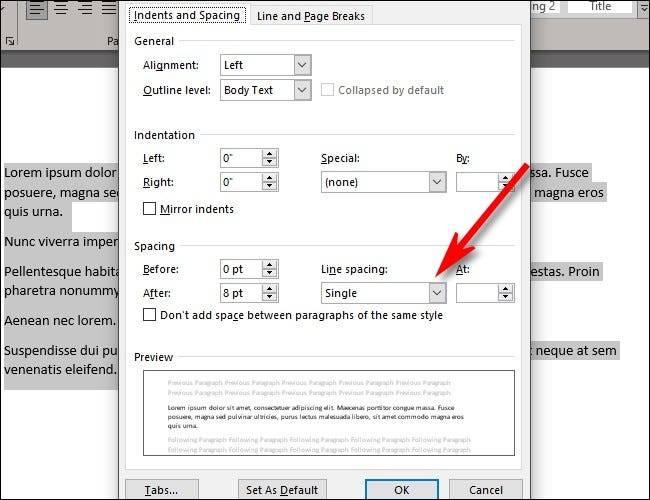Open the Special indentation dropdown
This screenshot has width=650, height=500.
click(436, 182)
